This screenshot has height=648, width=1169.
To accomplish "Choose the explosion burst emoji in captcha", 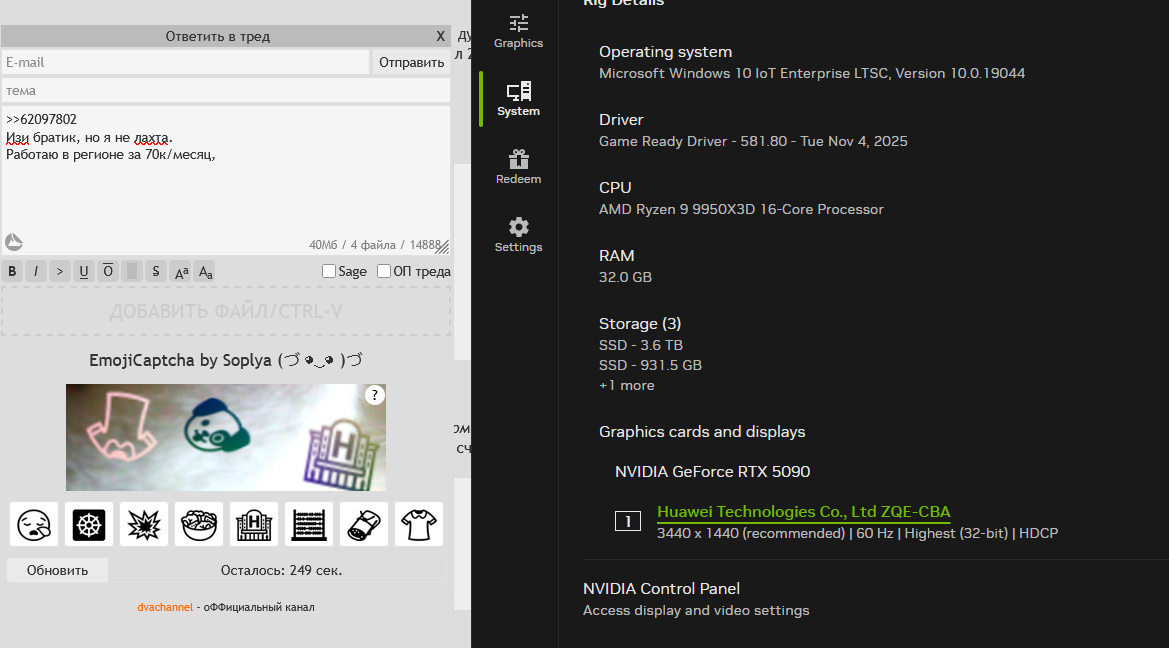I will 144,524.
